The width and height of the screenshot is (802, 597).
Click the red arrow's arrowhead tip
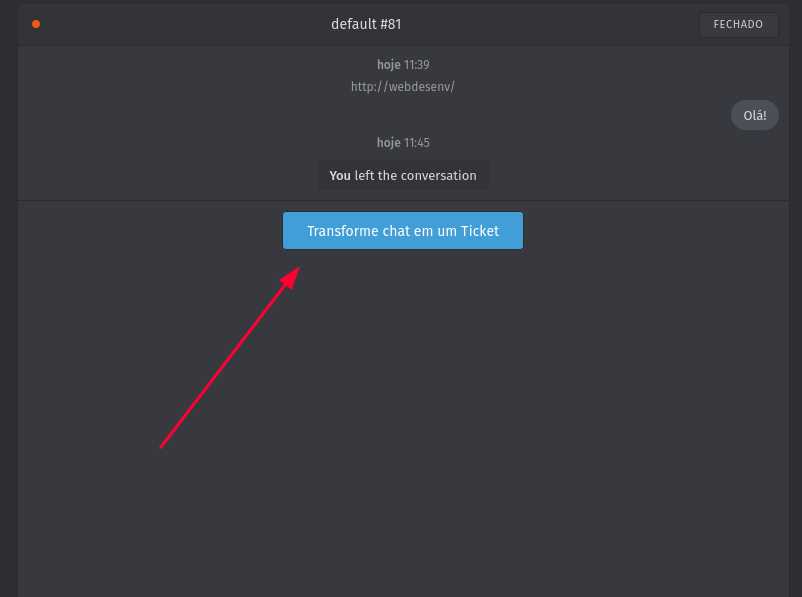[297, 268]
